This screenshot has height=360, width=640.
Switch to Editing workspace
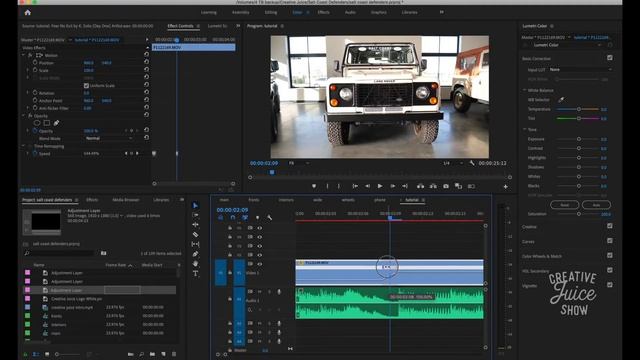(x=271, y=12)
